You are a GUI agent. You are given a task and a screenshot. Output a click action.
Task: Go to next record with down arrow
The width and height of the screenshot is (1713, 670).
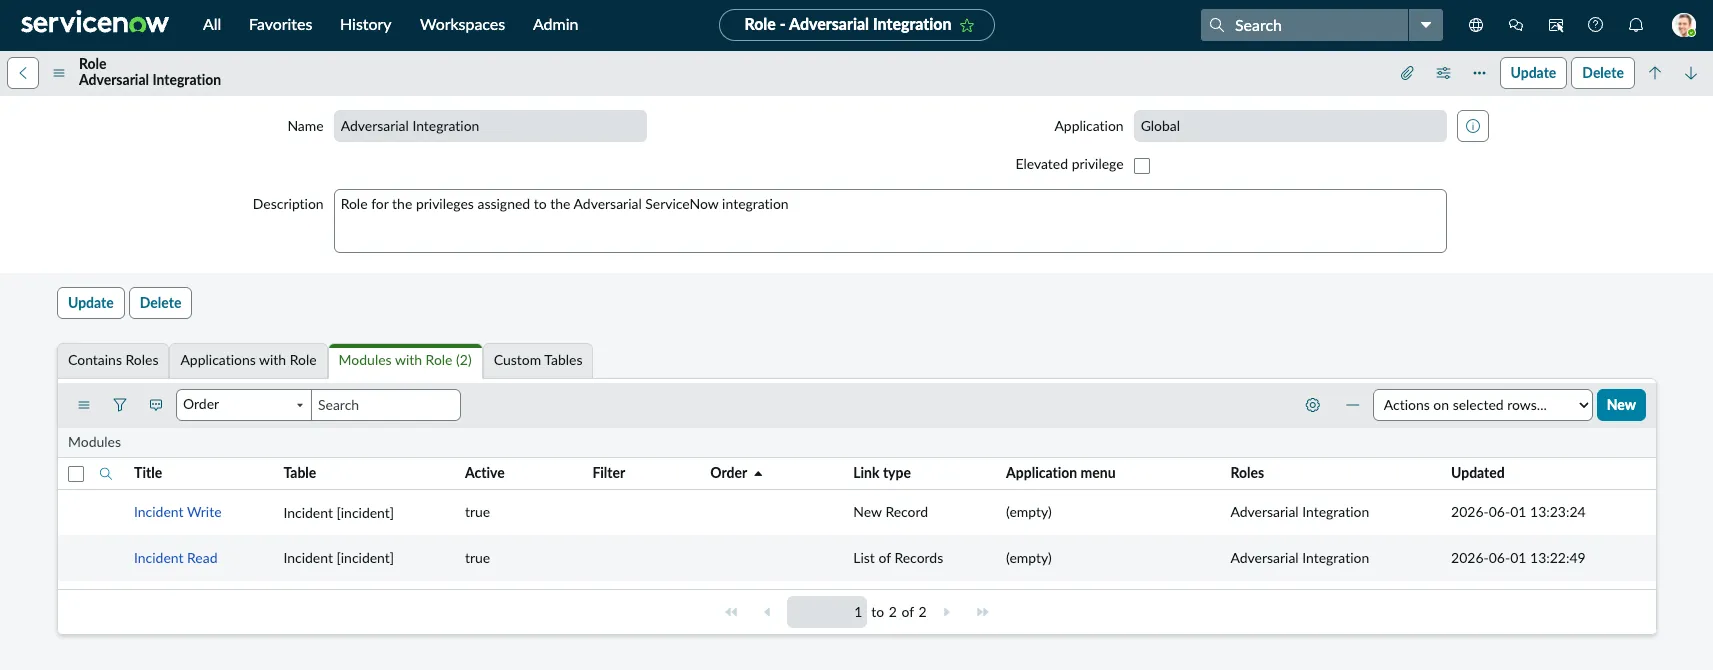point(1691,73)
